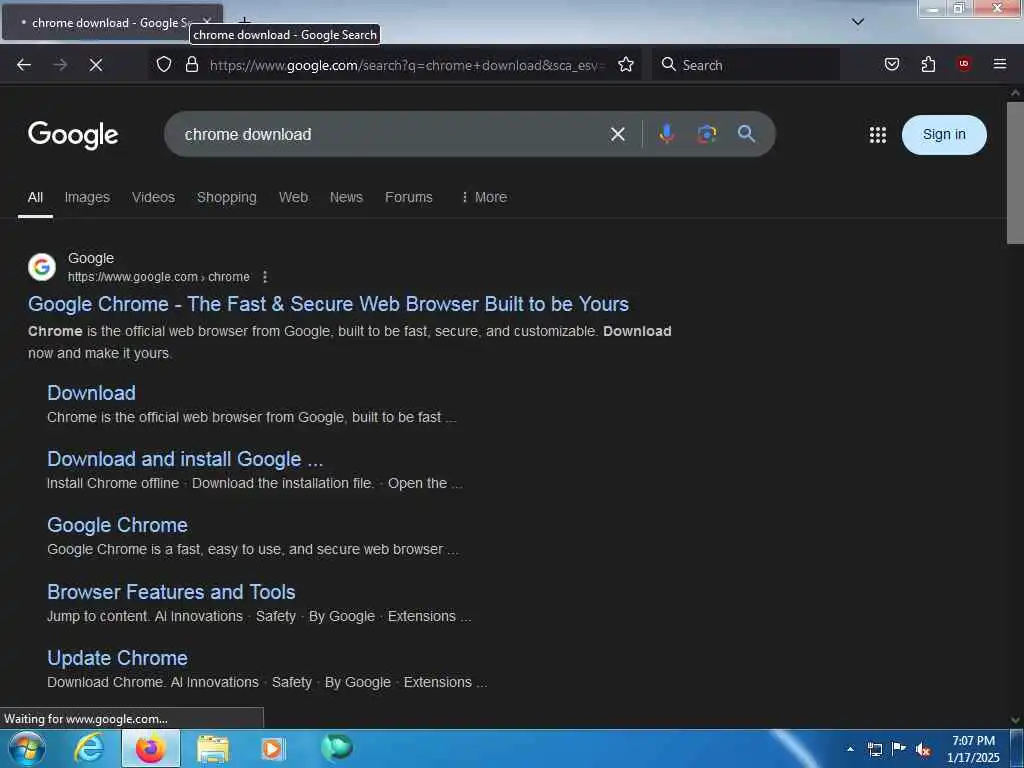The width and height of the screenshot is (1024, 768).
Task: Open the uBlock Origin extension icon
Action: click(963, 63)
